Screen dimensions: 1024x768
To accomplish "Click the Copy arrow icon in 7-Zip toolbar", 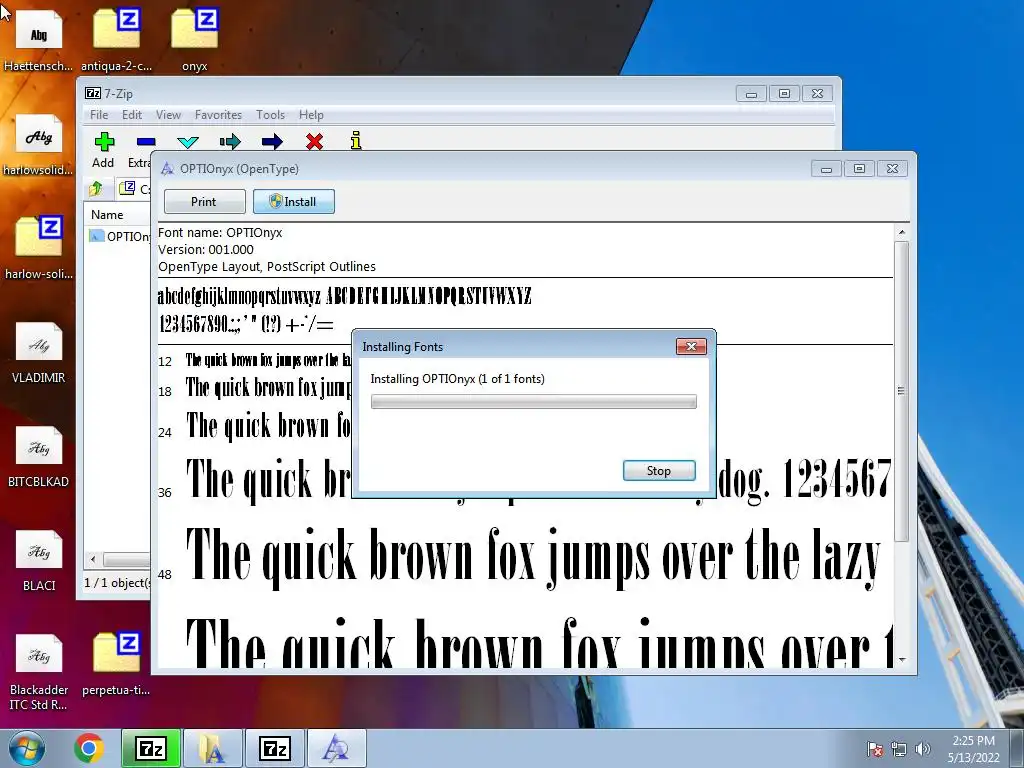I will pyautogui.click(x=230, y=141).
